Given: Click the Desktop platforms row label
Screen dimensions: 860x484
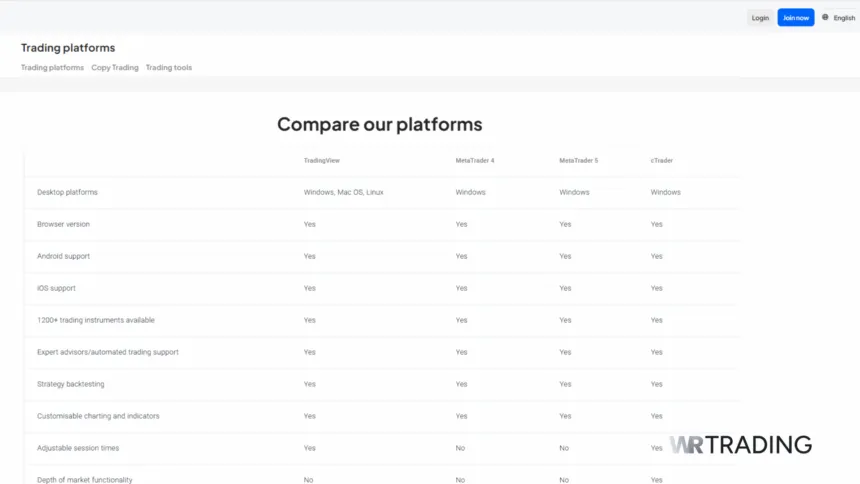Looking at the screenshot, I should pyautogui.click(x=67, y=193).
